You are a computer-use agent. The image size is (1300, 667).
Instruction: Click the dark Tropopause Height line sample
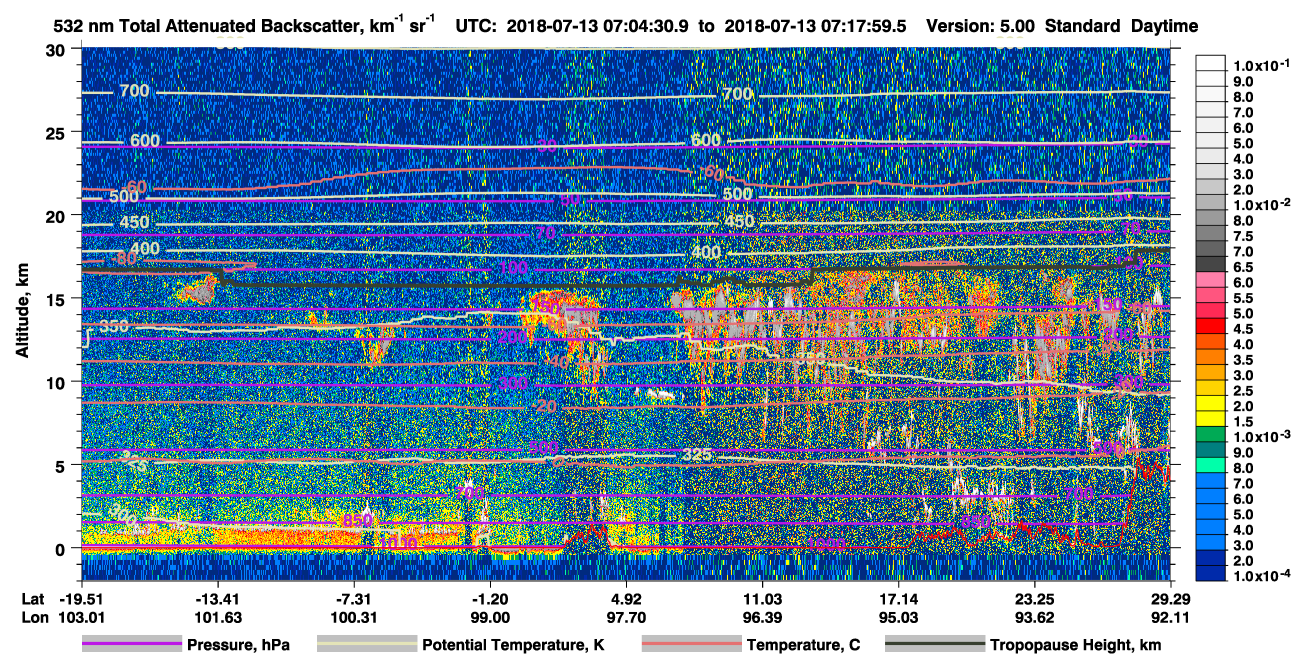935,645
